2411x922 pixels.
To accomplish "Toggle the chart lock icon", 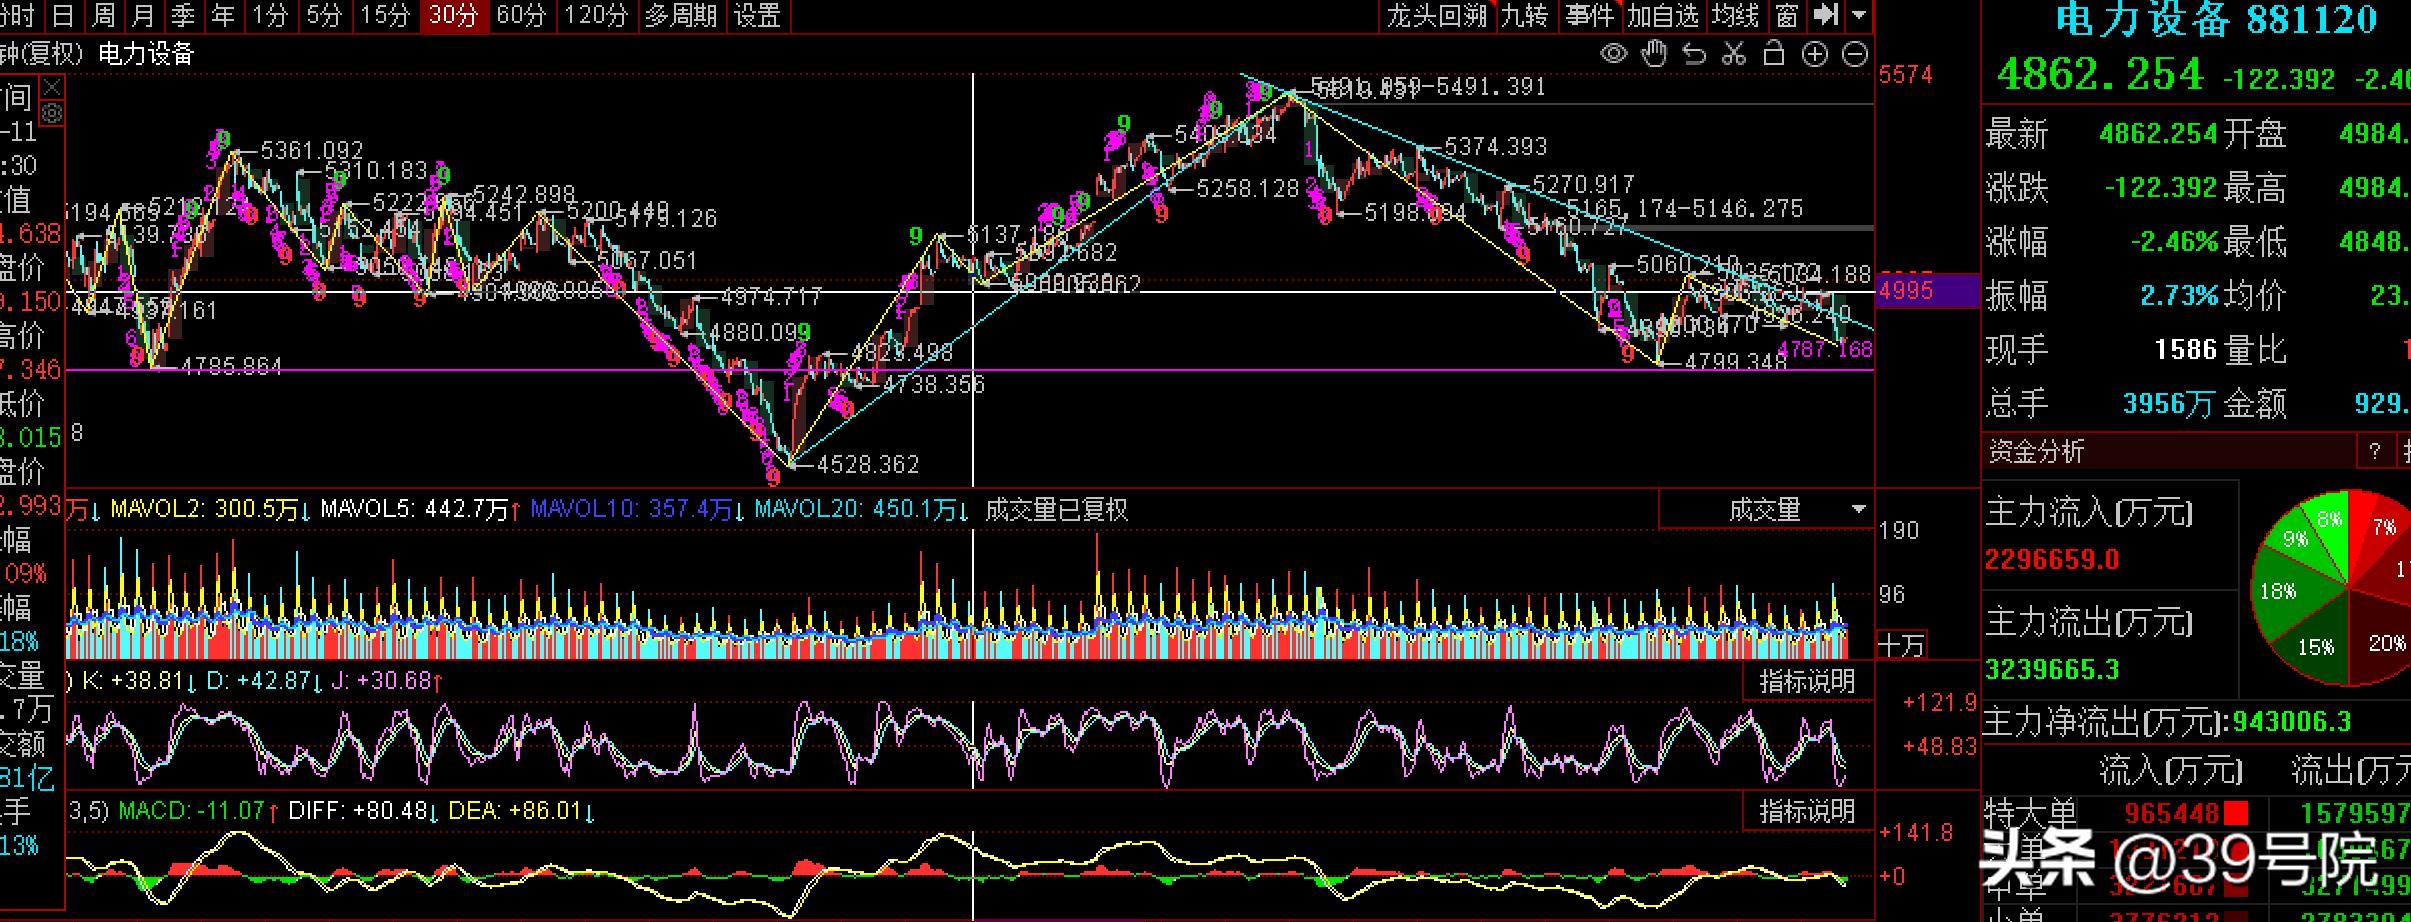I will click(x=1774, y=54).
